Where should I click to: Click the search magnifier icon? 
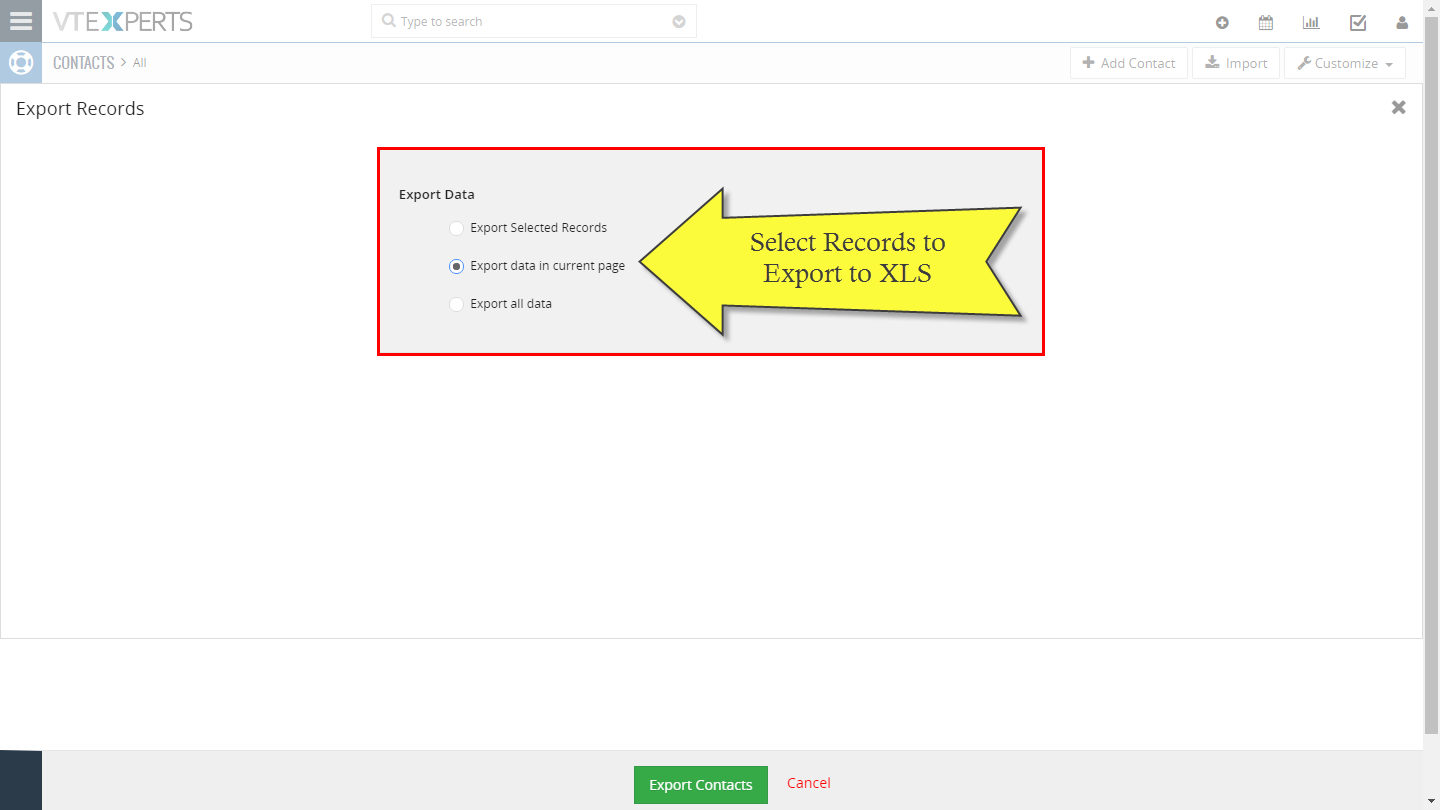389,21
